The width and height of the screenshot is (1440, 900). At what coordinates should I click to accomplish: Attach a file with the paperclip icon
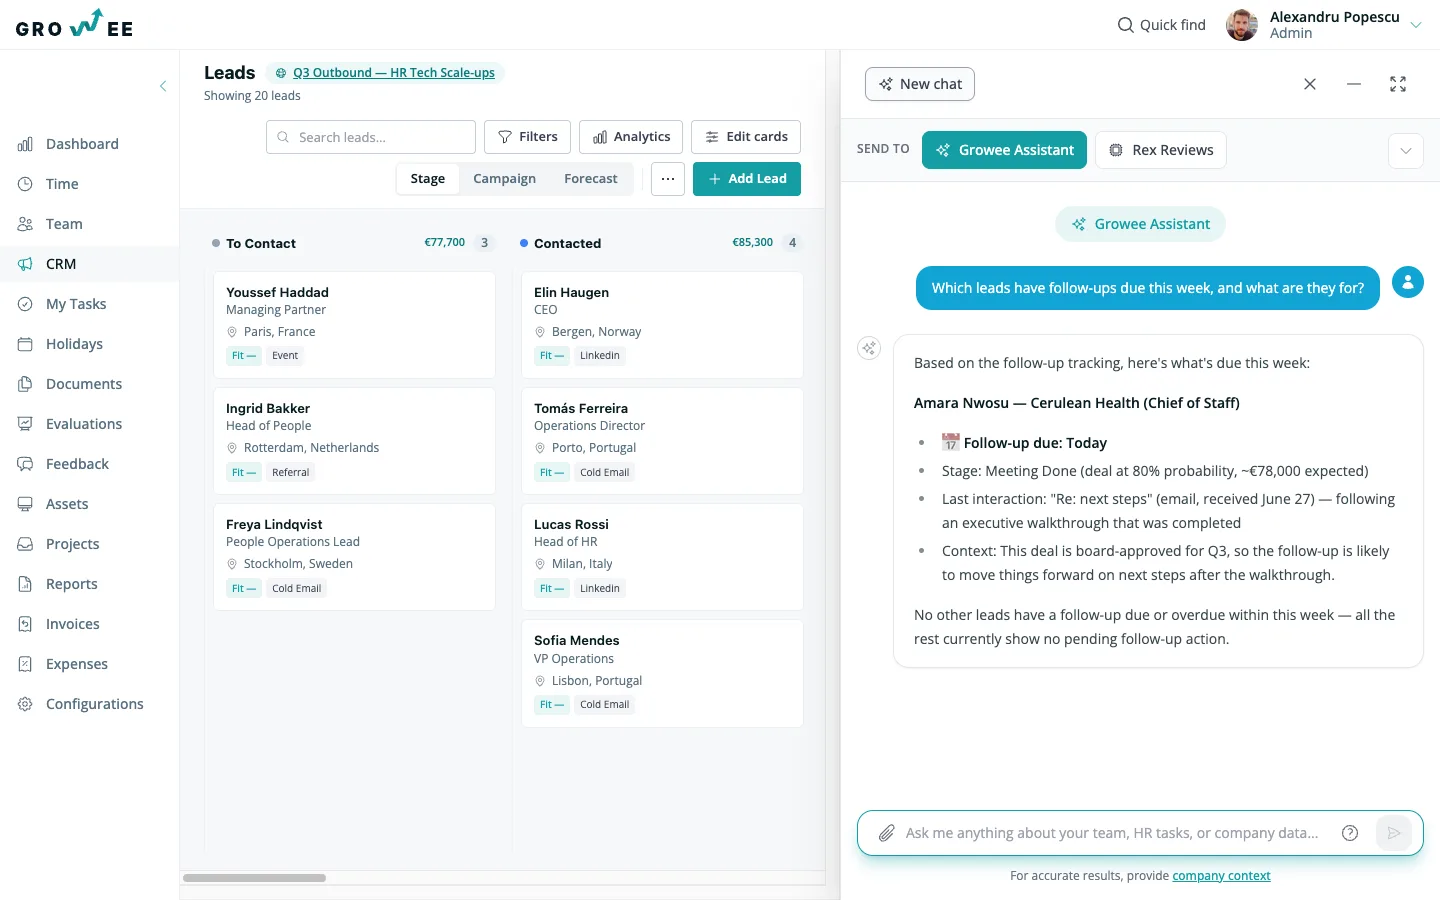pos(886,833)
